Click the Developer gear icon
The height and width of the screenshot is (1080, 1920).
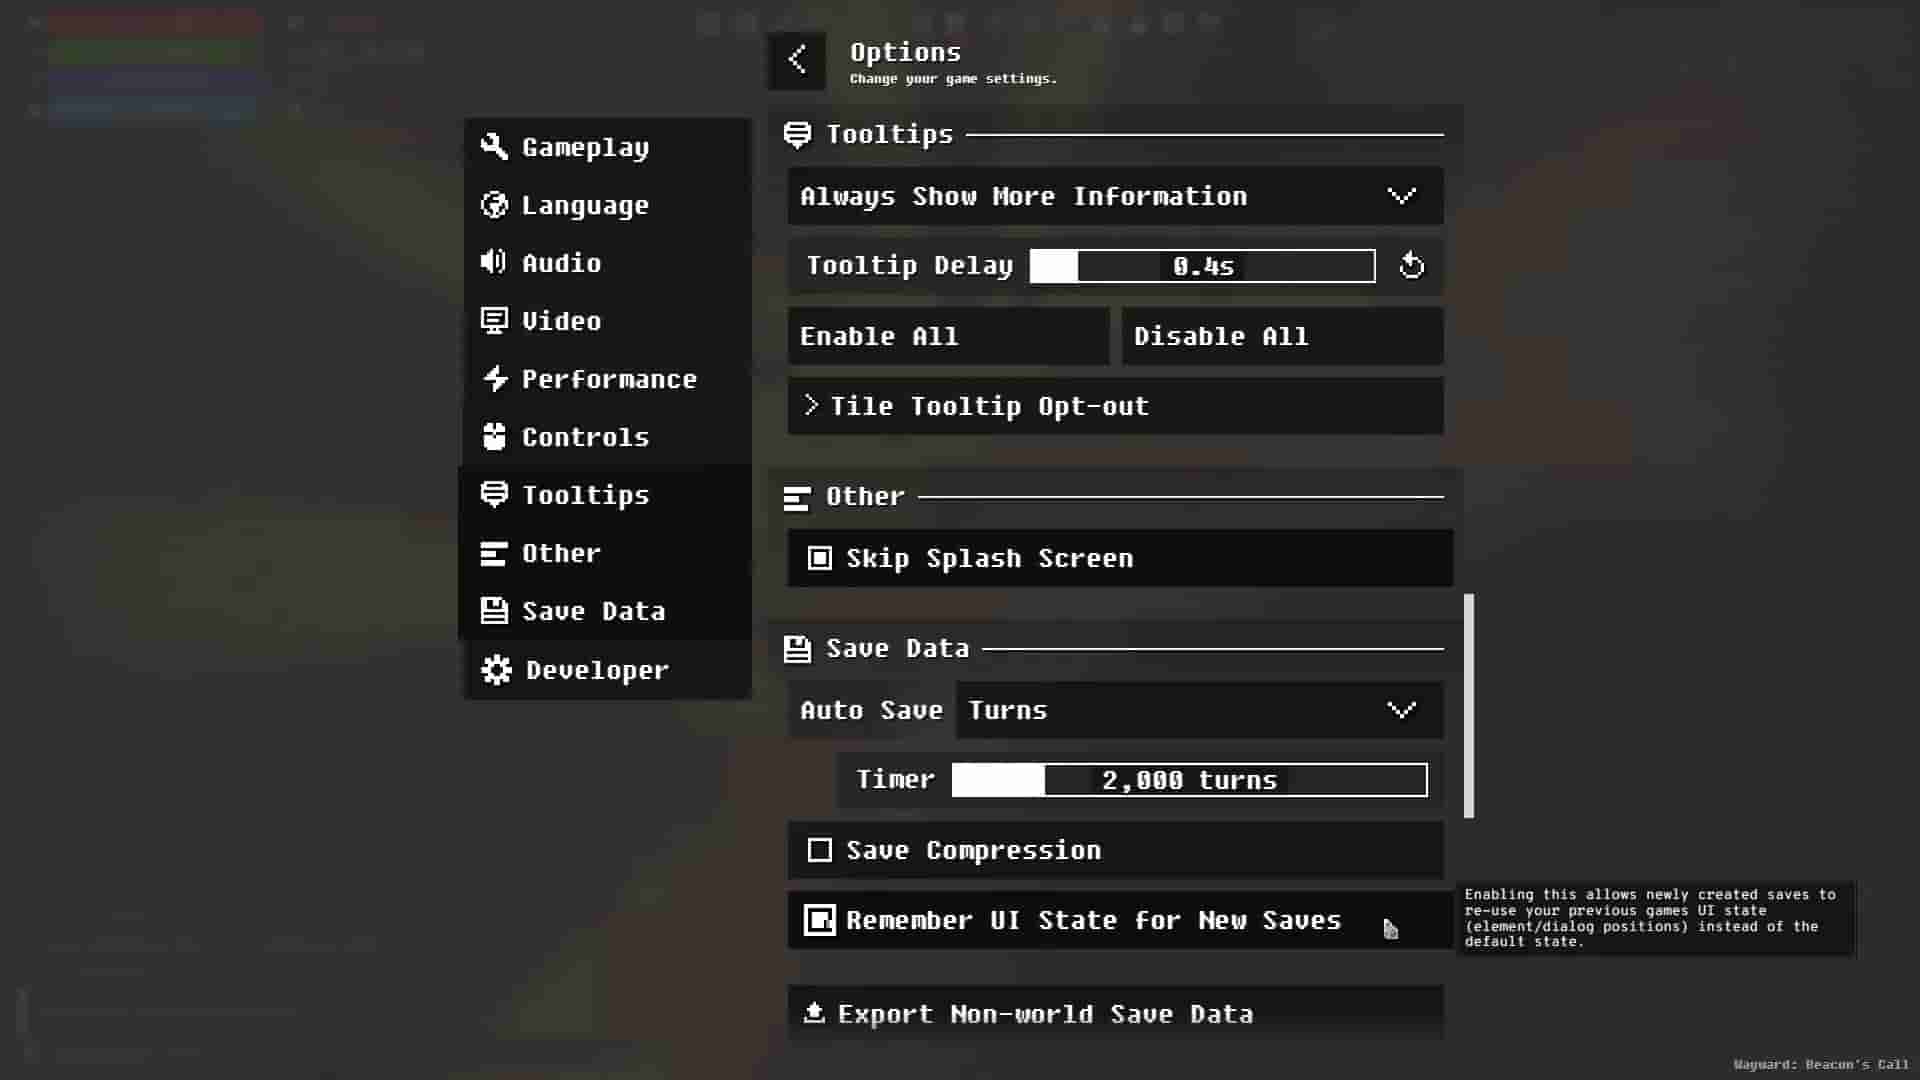tap(496, 670)
